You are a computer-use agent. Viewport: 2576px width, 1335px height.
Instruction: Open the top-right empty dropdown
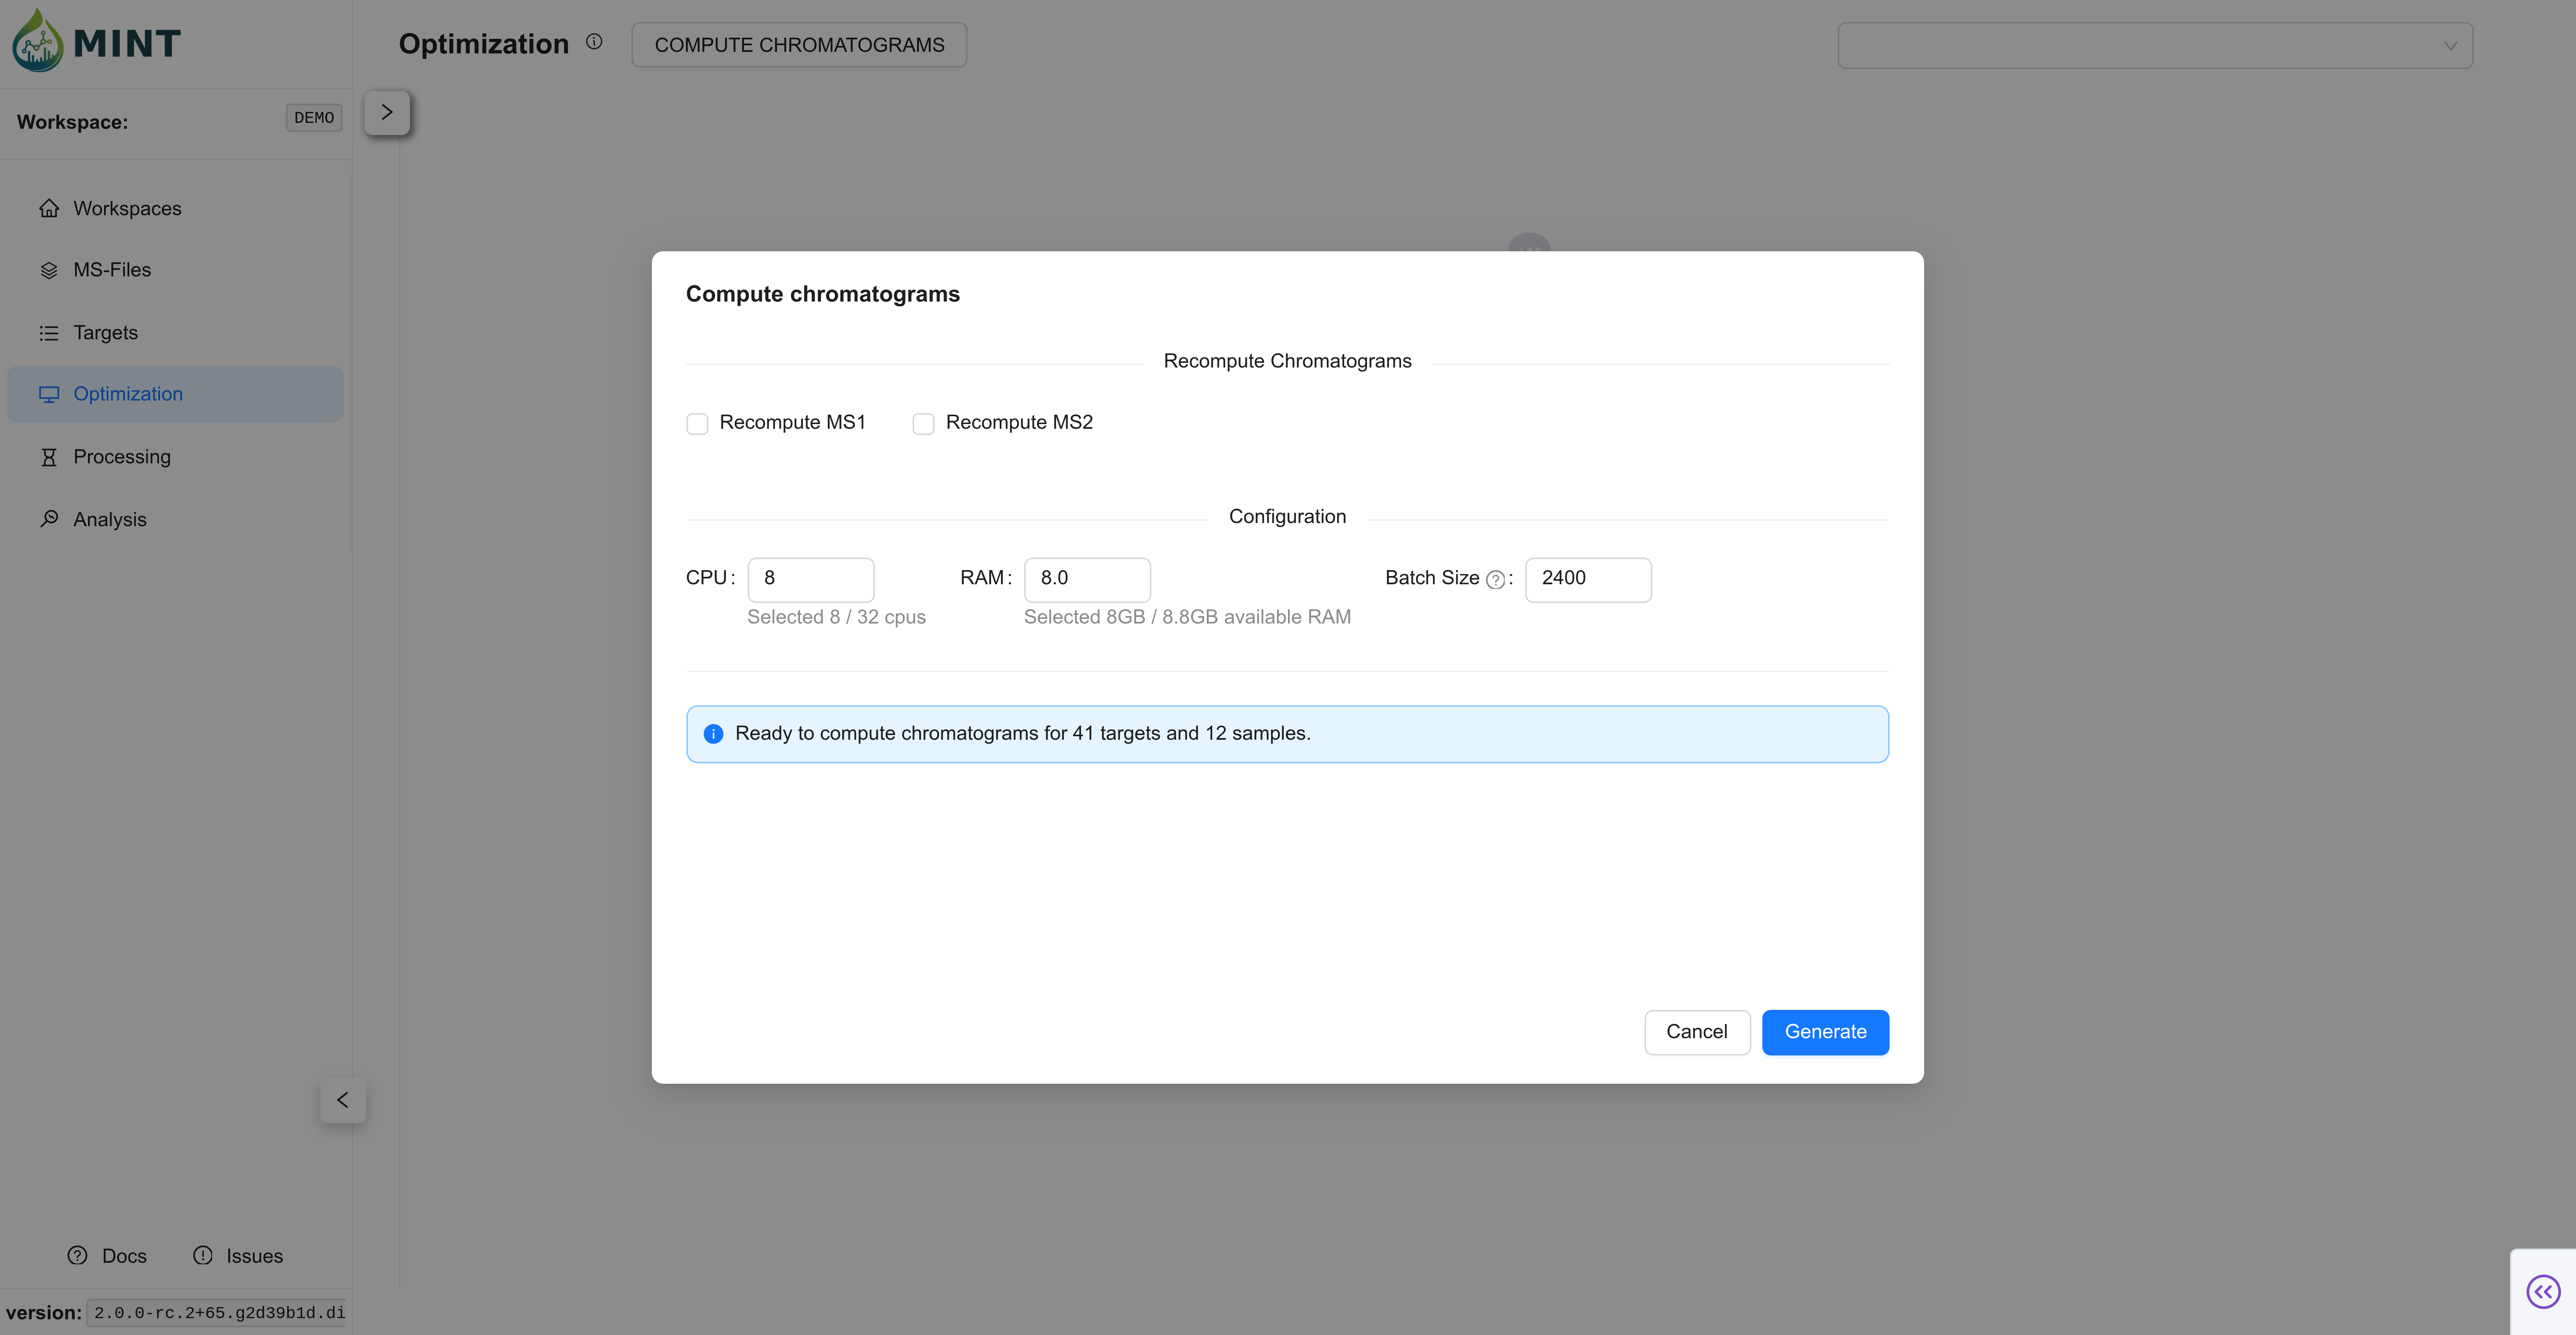(x=2155, y=46)
